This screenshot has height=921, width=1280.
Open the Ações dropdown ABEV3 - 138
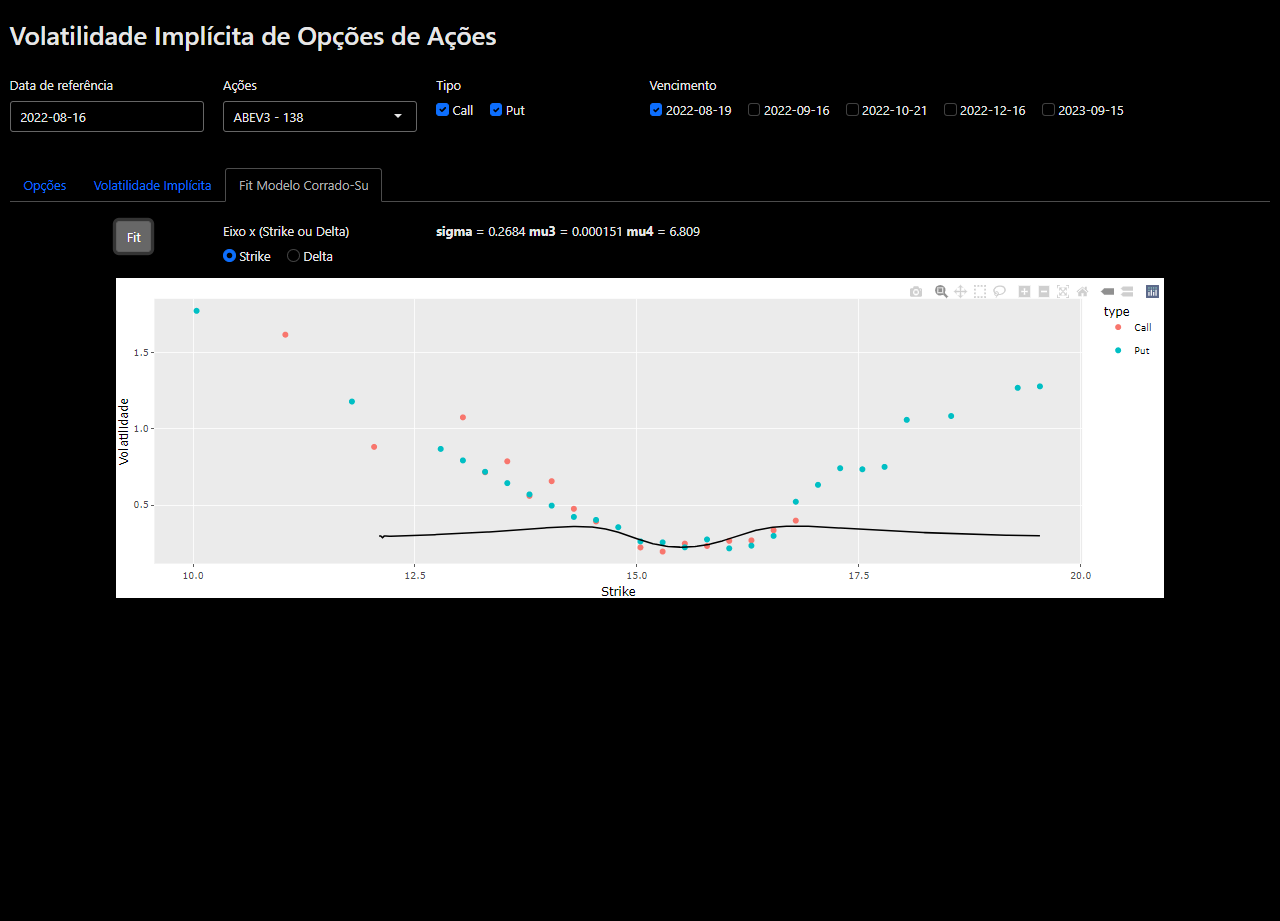(x=320, y=117)
